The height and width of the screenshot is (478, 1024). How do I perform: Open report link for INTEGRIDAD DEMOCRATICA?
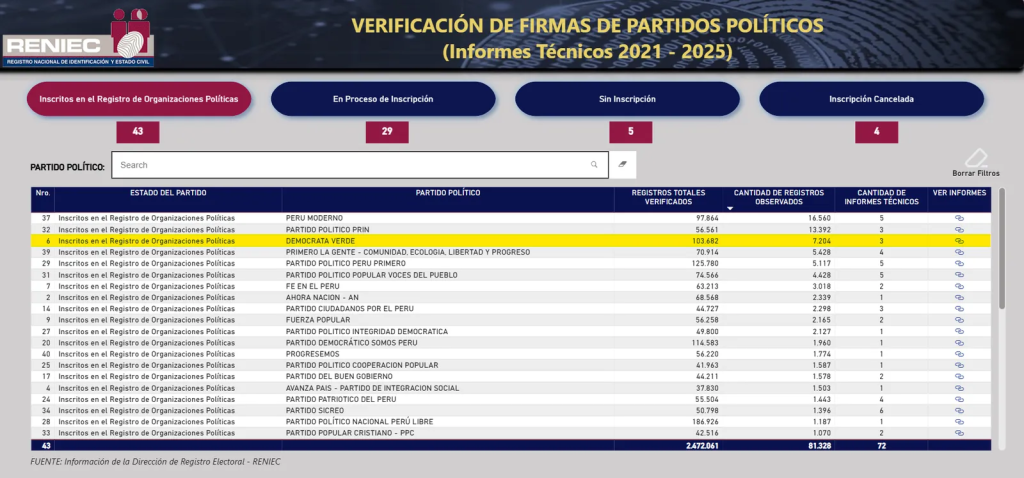(959, 332)
